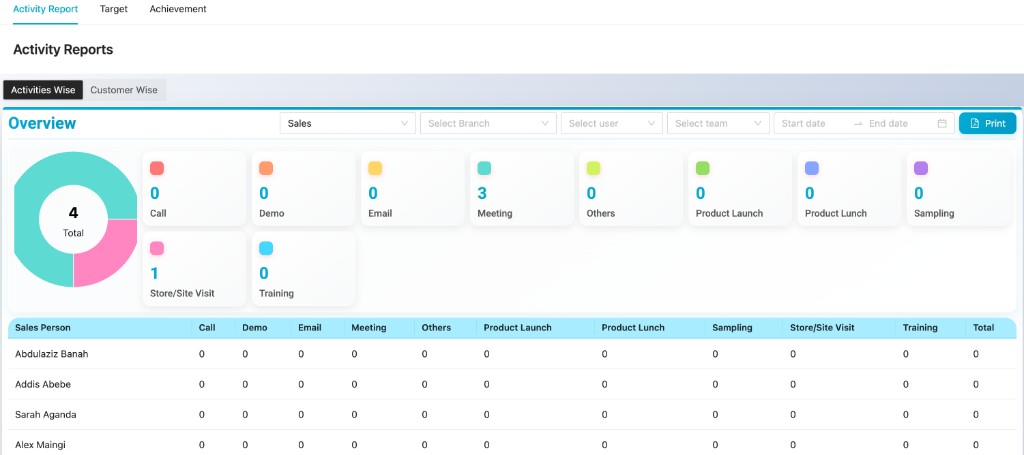
Task: Click the Store/Site Visit column header
Action: click(822, 328)
